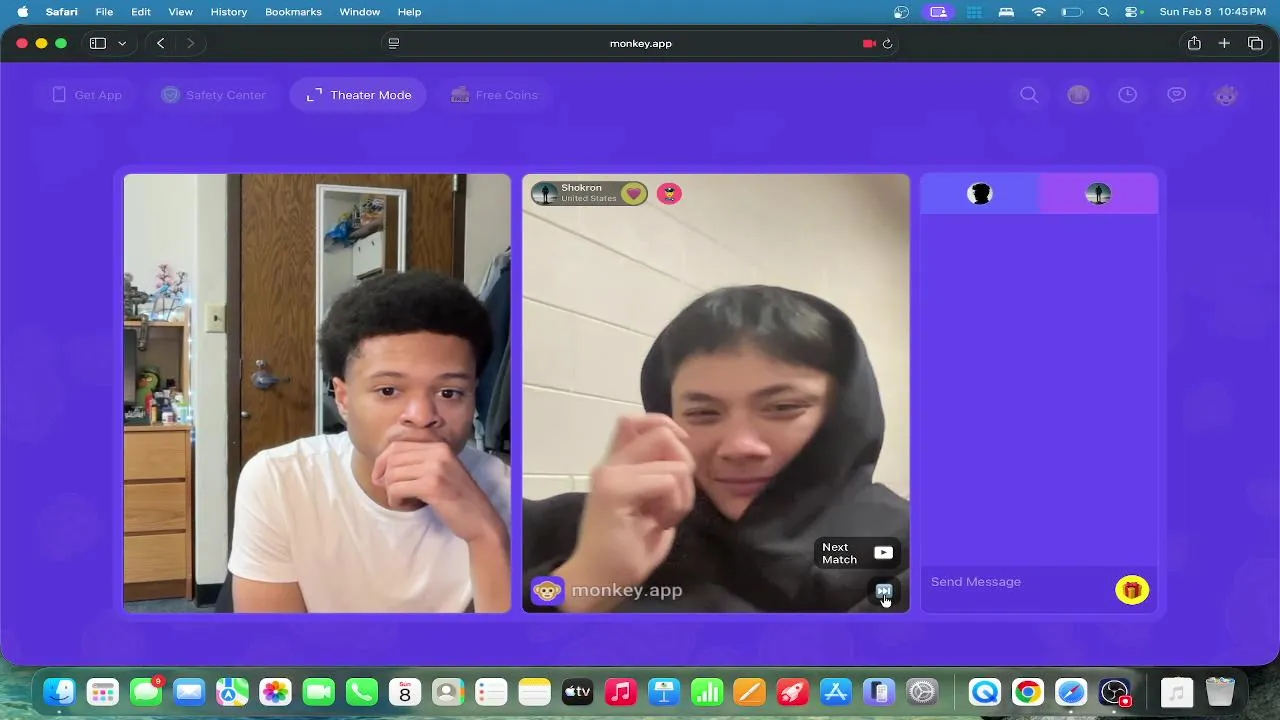Tap the heart icon beside Shokron
The image size is (1280, 720).
point(633,193)
